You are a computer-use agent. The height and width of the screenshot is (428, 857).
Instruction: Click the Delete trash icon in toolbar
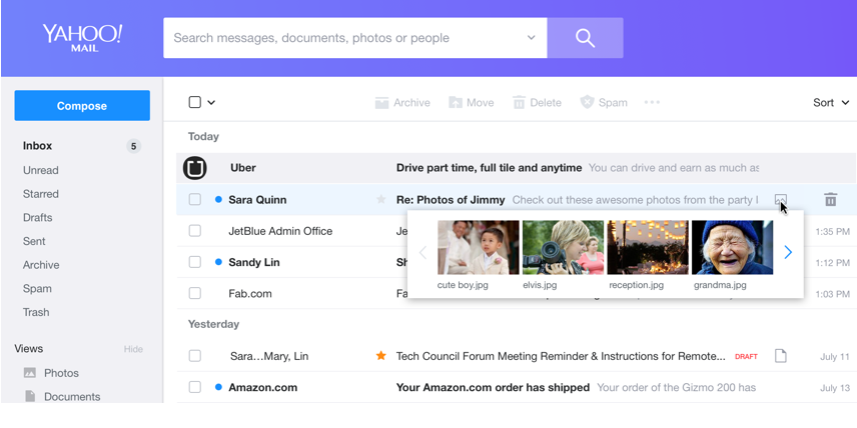coord(519,102)
